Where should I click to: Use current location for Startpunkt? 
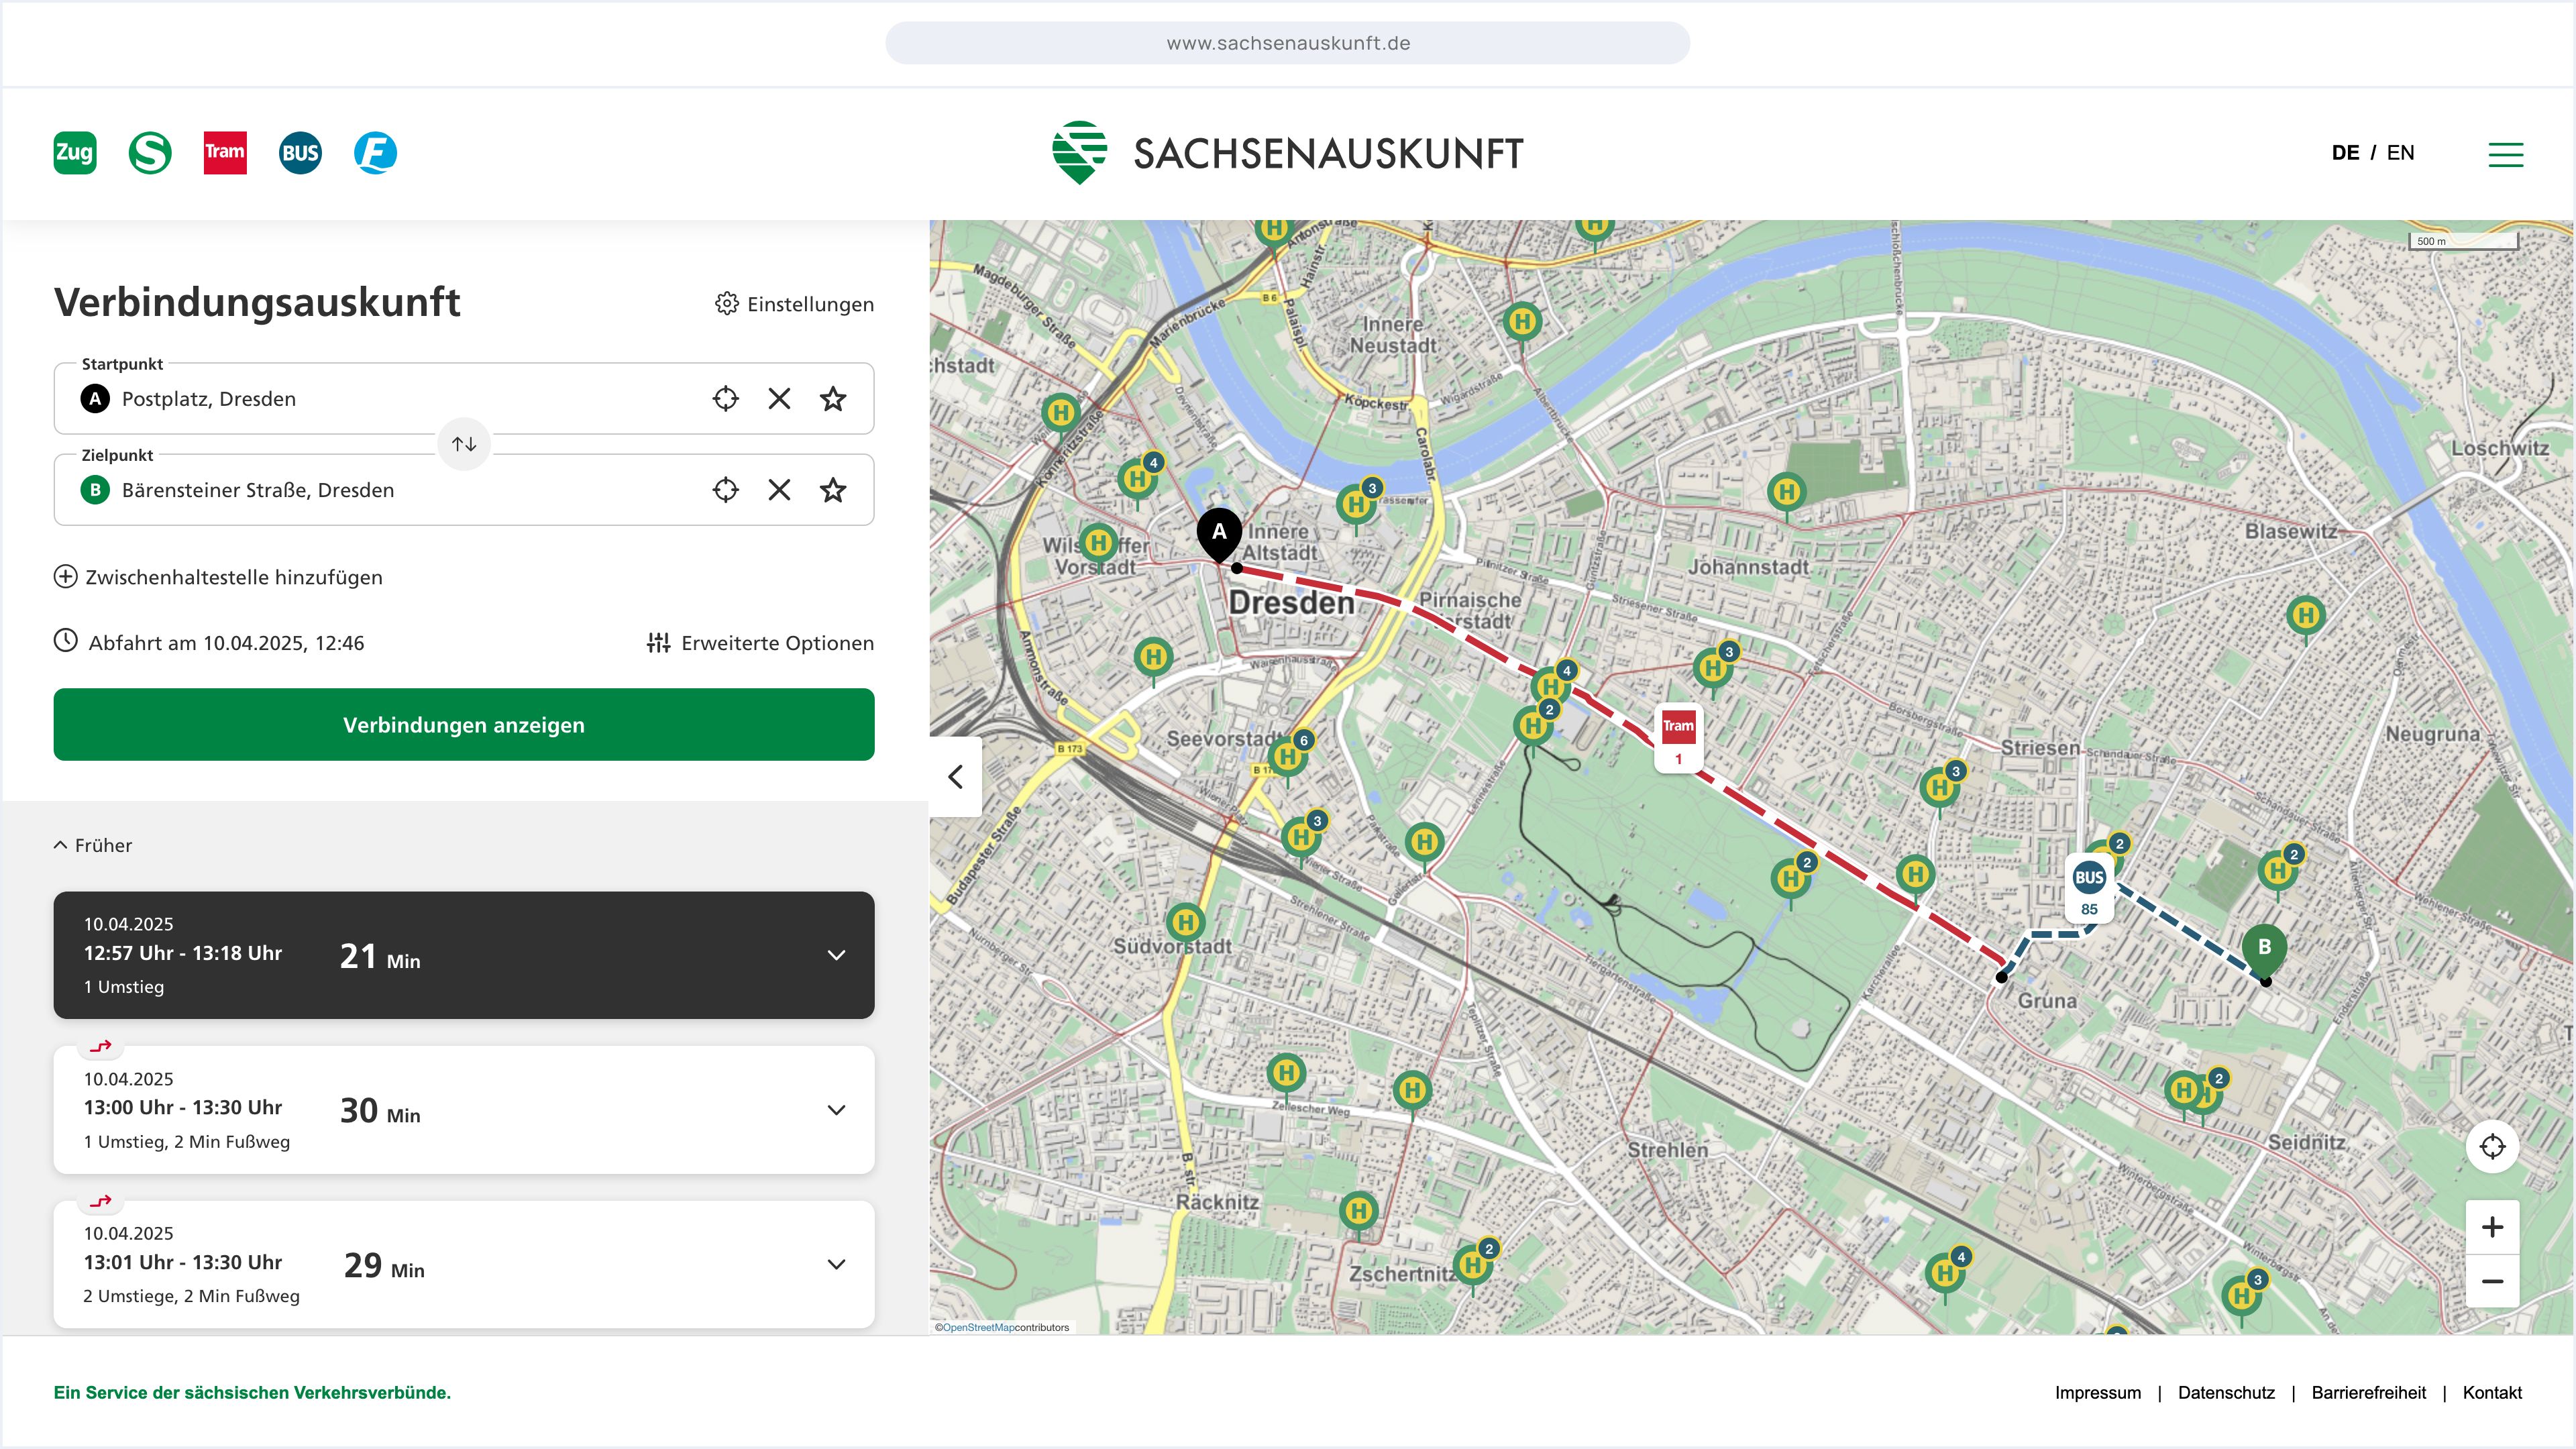click(726, 399)
